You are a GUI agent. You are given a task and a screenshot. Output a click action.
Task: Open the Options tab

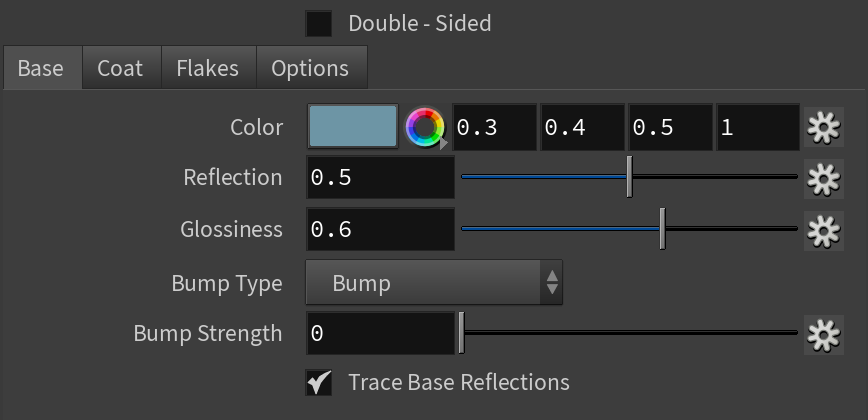[310, 68]
